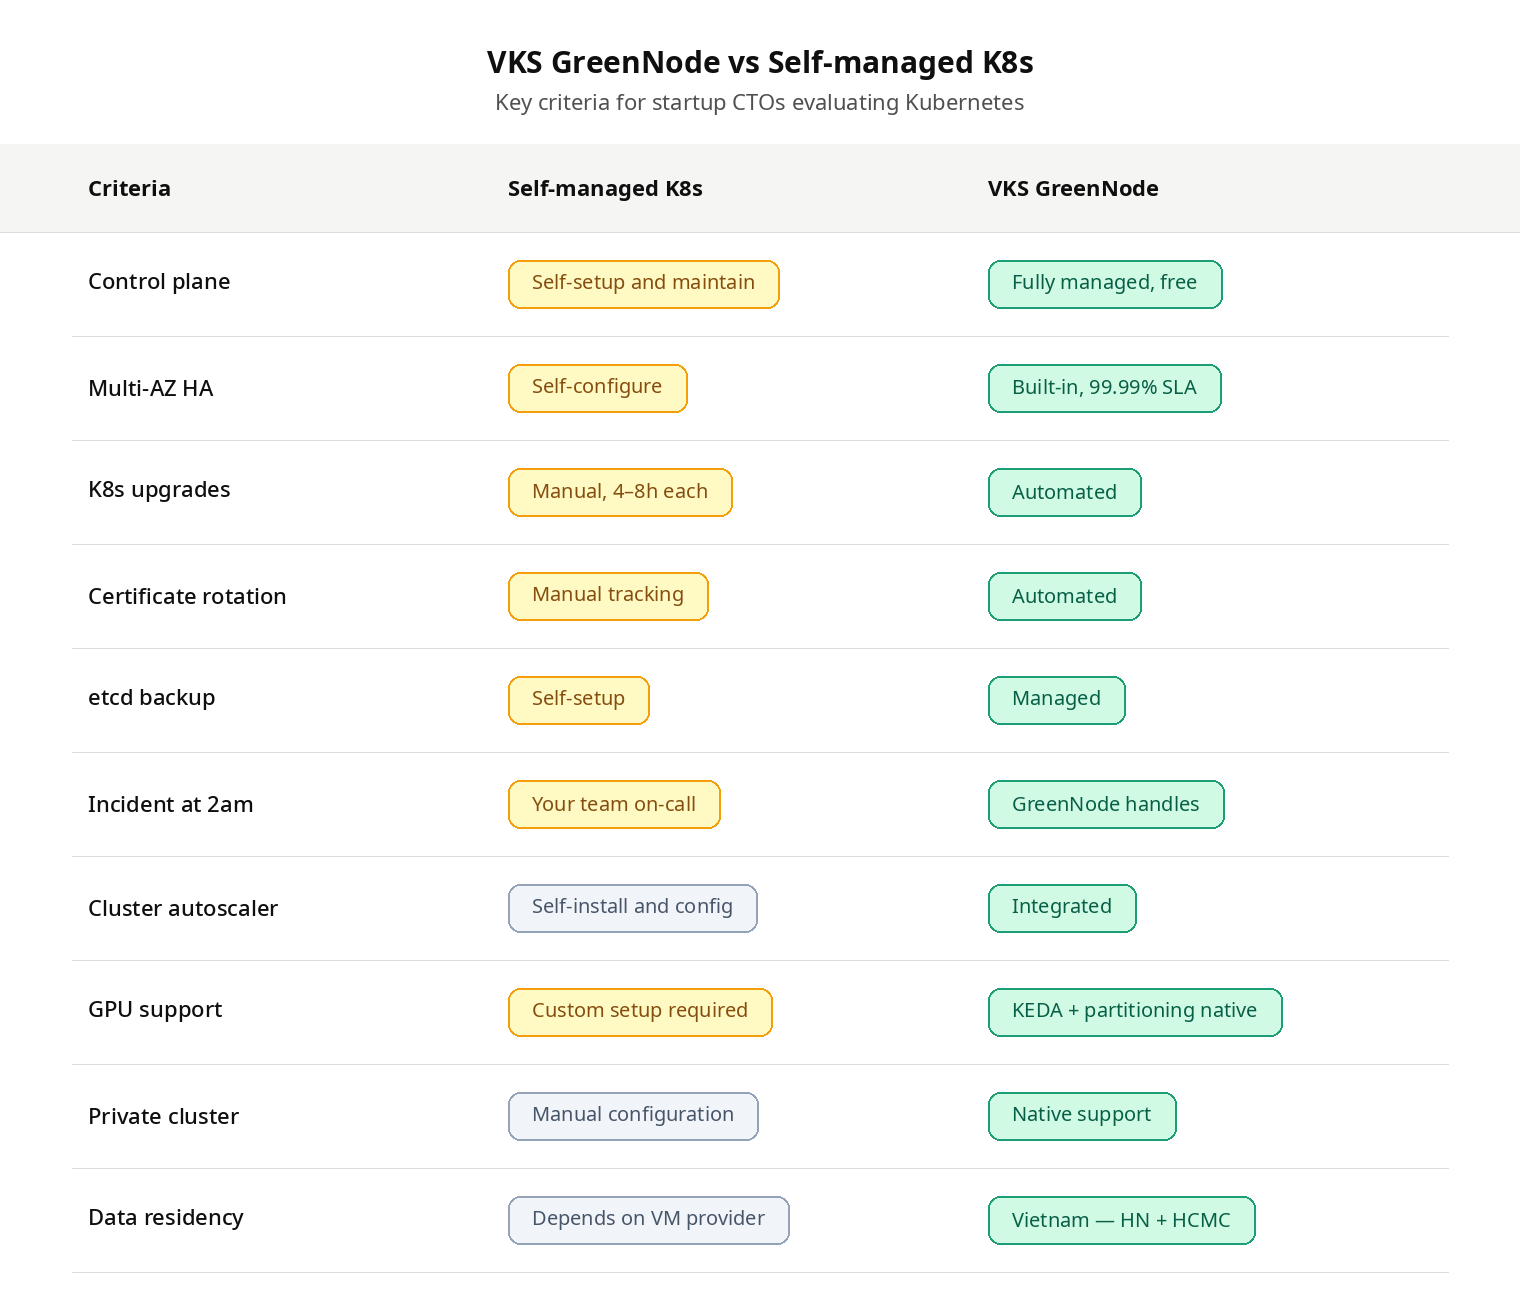
Task: Select the 'Depends on VM provider' badge
Action: point(649,1220)
